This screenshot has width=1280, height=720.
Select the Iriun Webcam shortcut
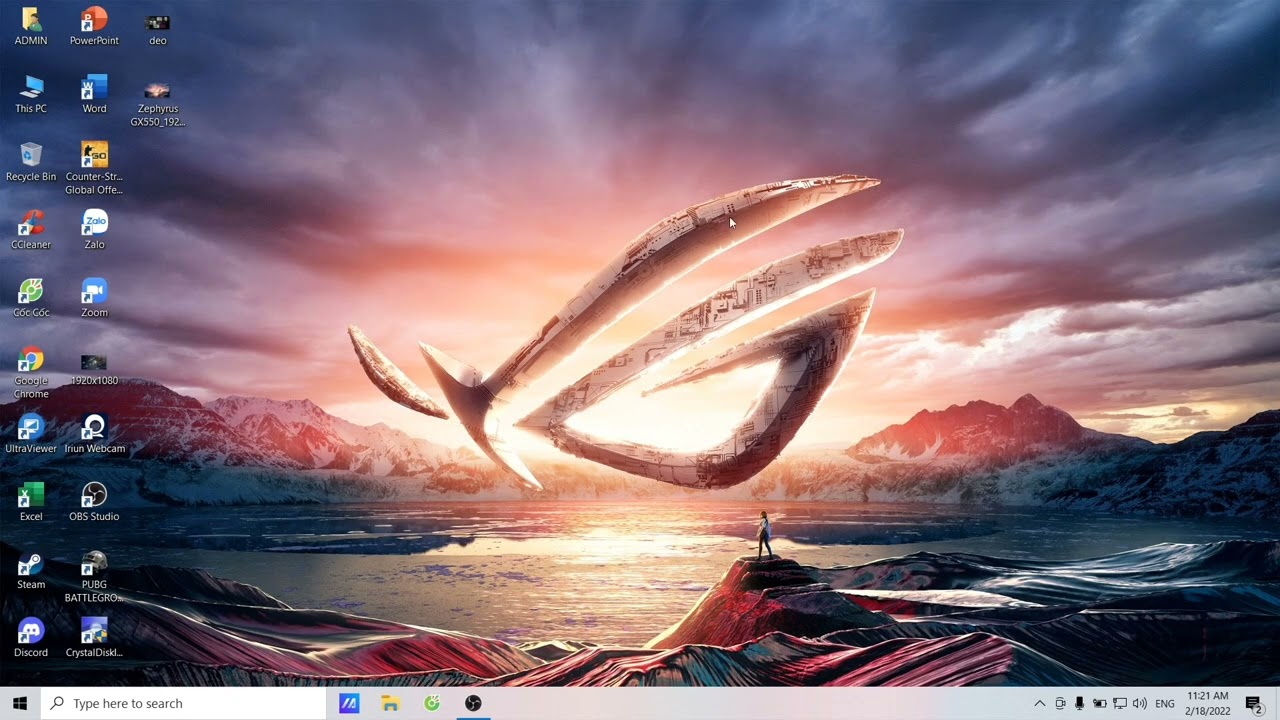click(x=94, y=435)
